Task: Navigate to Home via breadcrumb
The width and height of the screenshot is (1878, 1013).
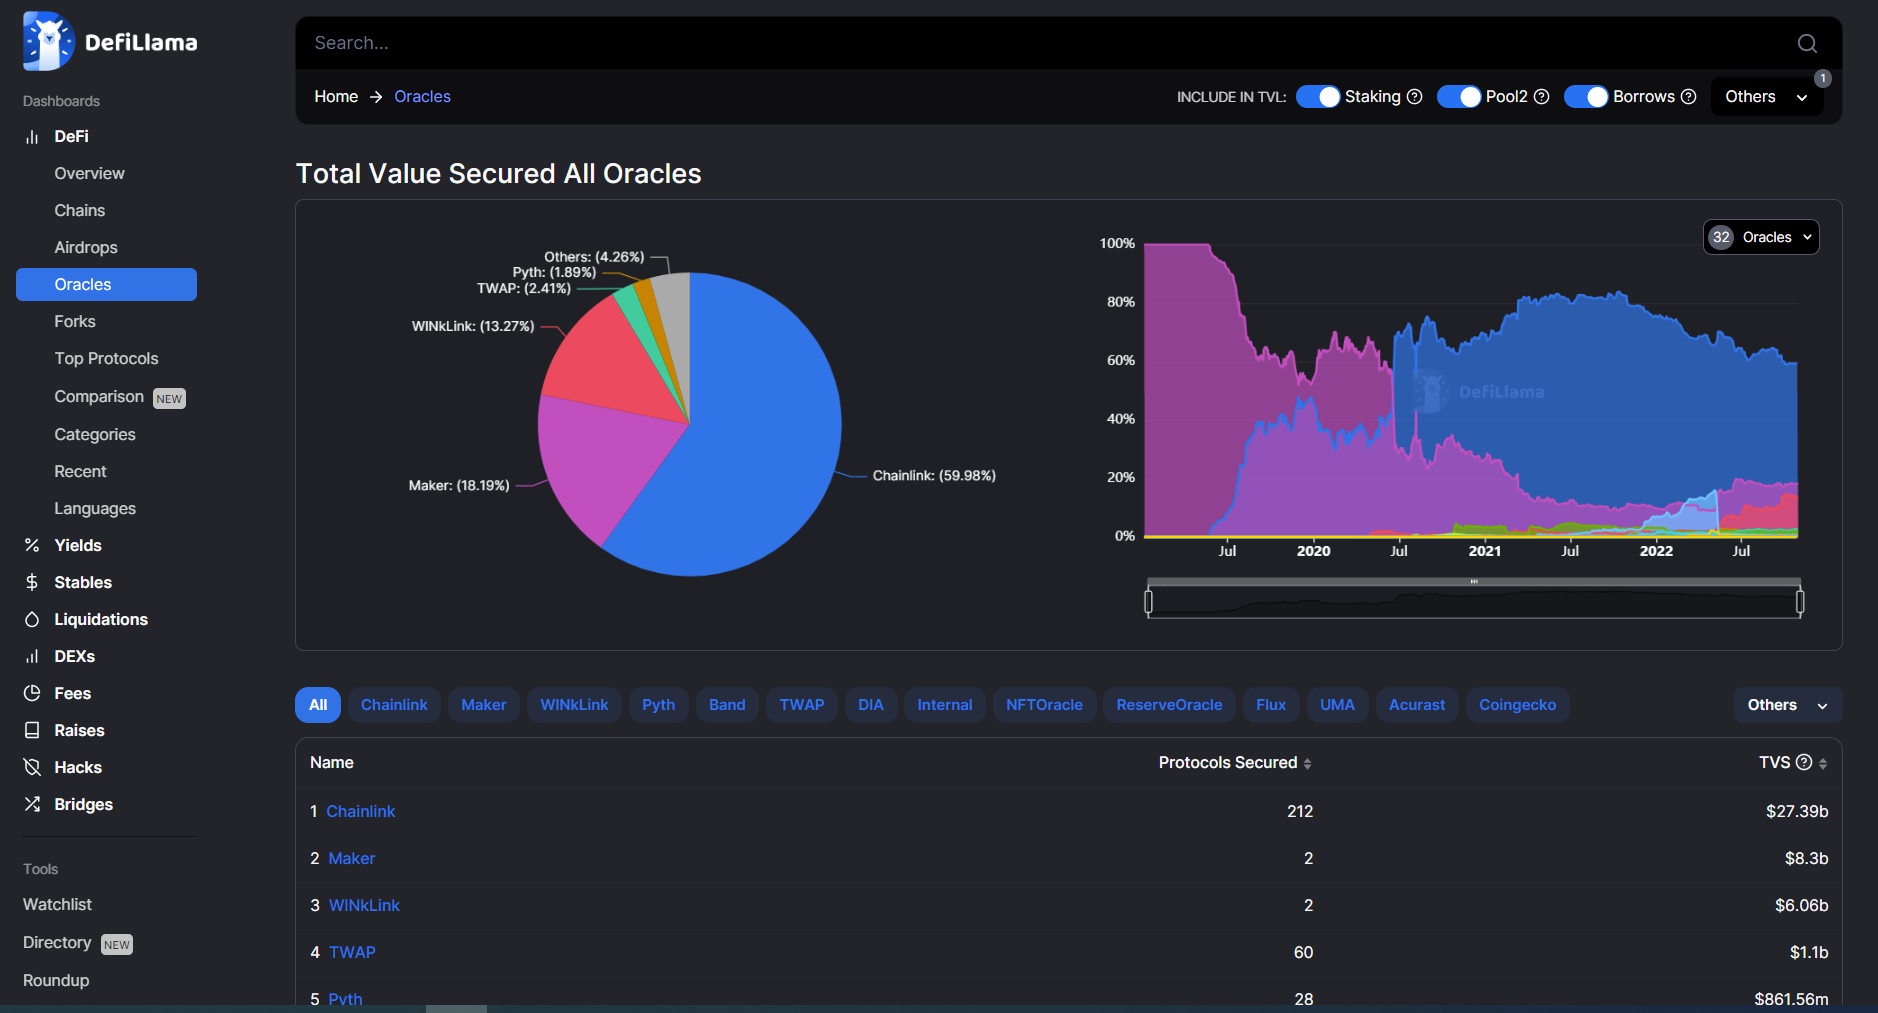Action: [x=336, y=96]
